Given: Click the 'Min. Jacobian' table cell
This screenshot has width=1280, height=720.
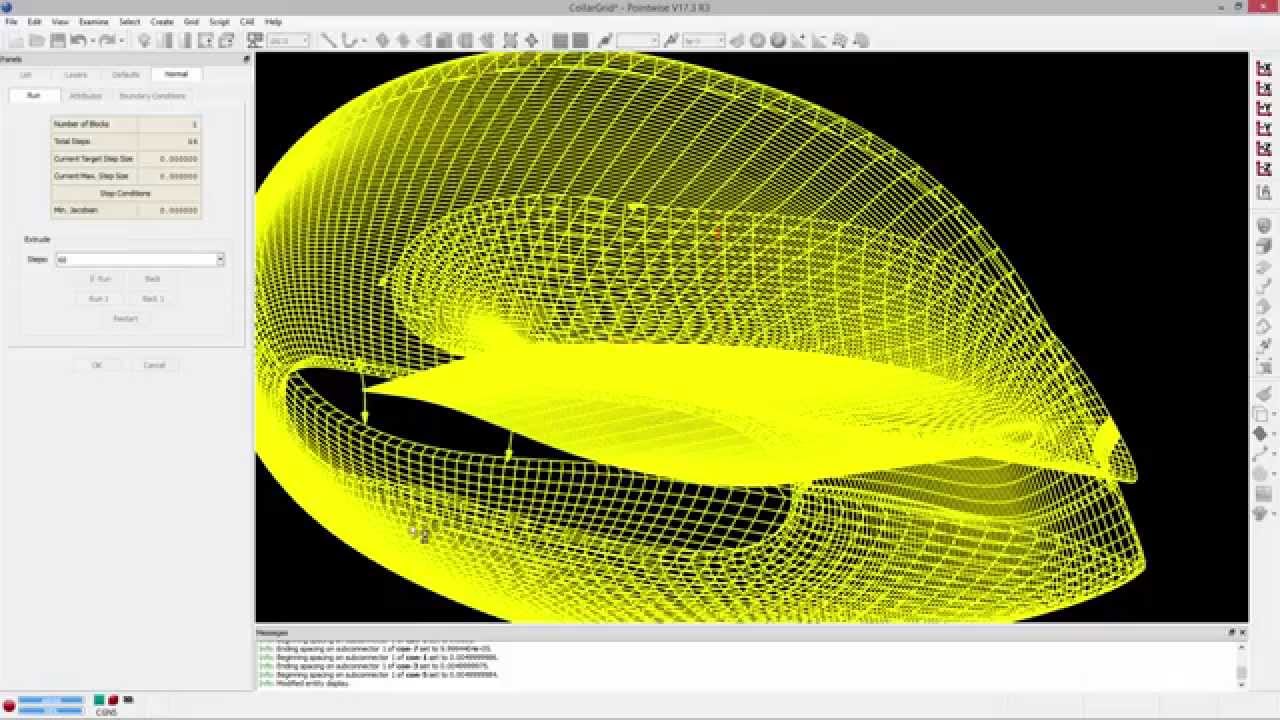Looking at the screenshot, I should (x=95, y=211).
